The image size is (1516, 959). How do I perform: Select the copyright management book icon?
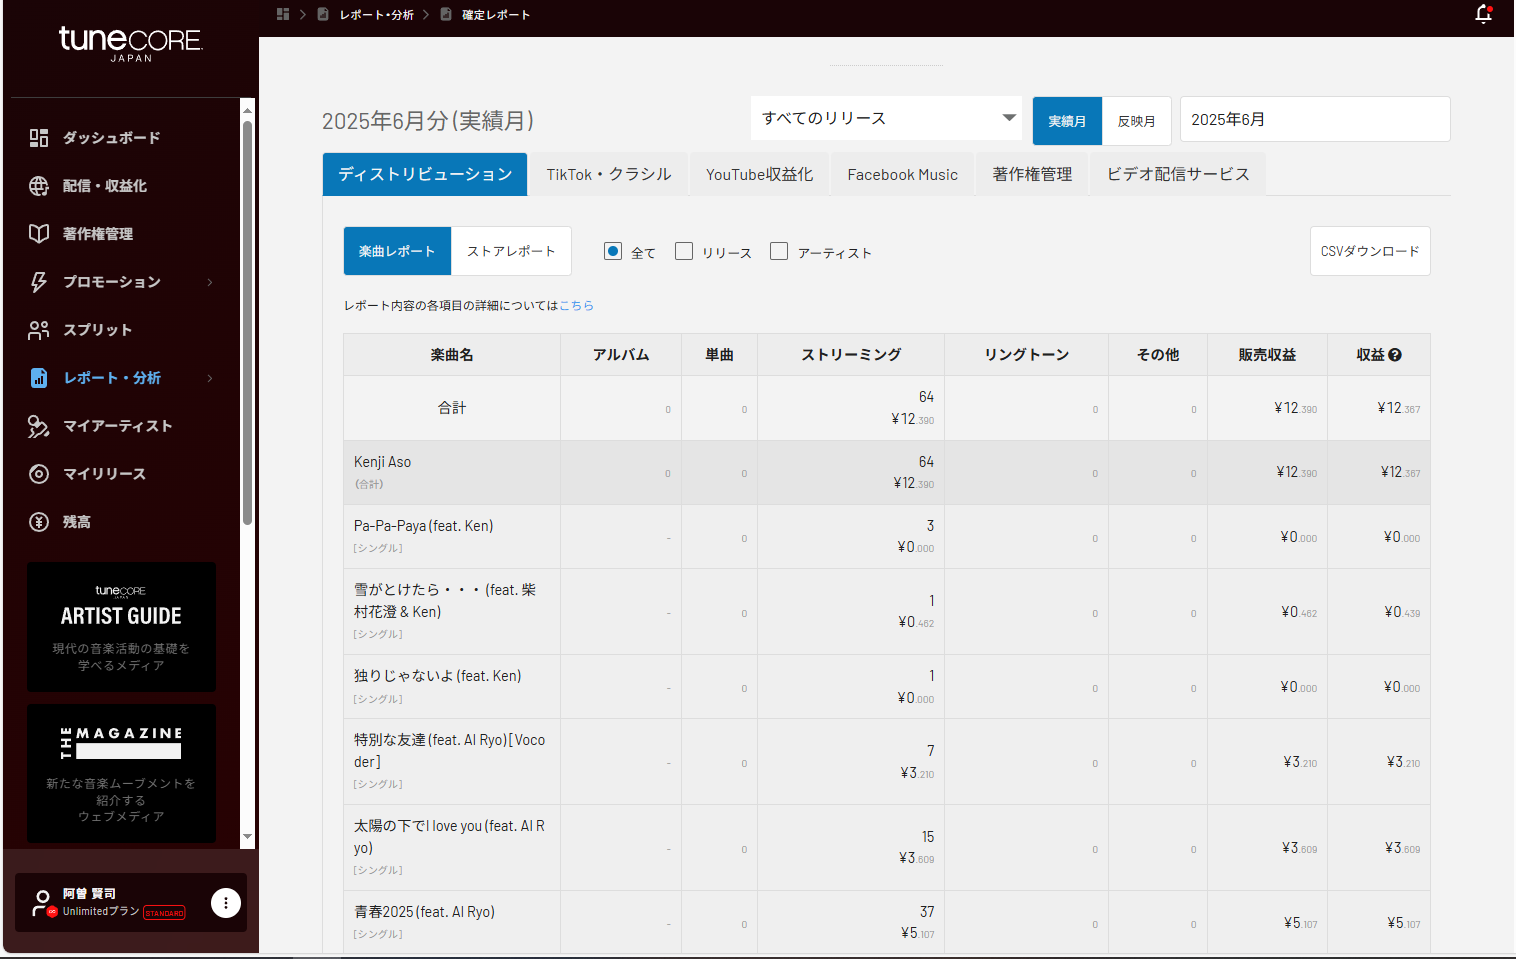[39, 234]
